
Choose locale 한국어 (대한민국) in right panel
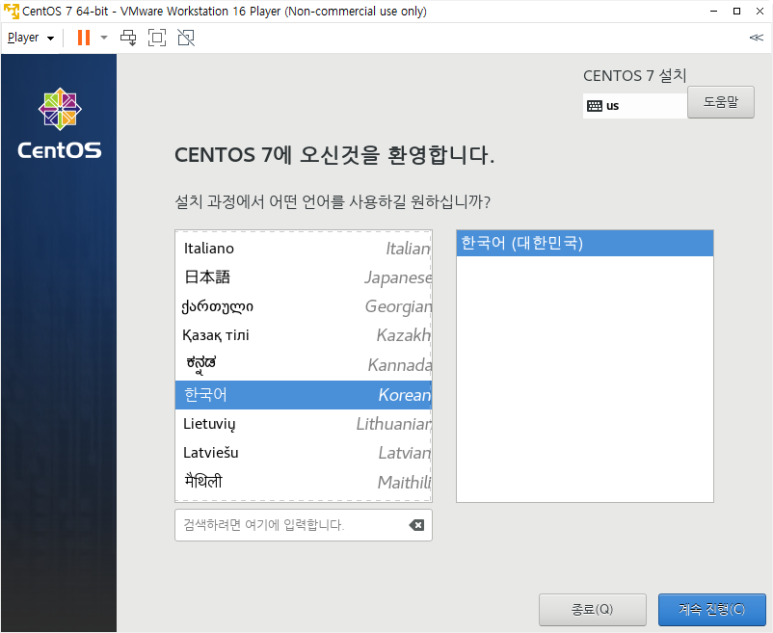pos(585,243)
